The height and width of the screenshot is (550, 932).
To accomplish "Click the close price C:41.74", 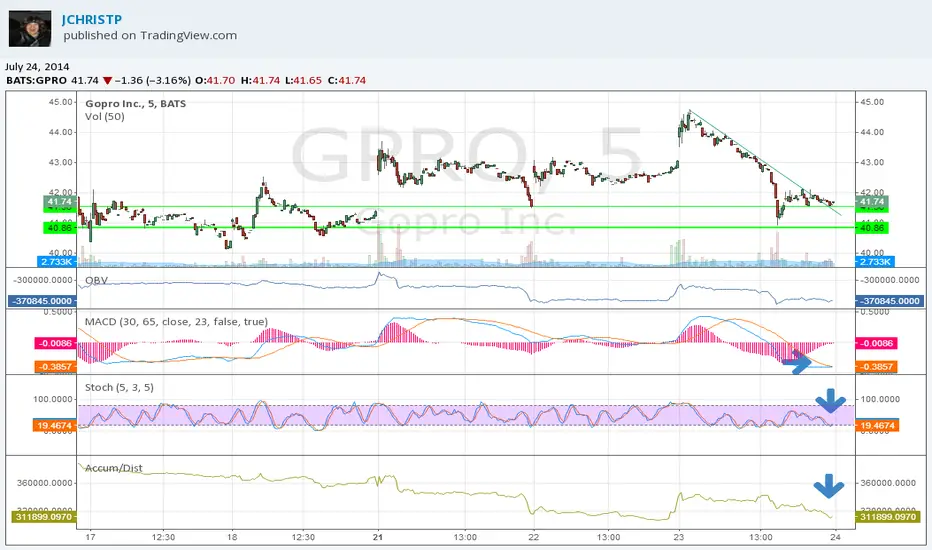I will 347,80.
